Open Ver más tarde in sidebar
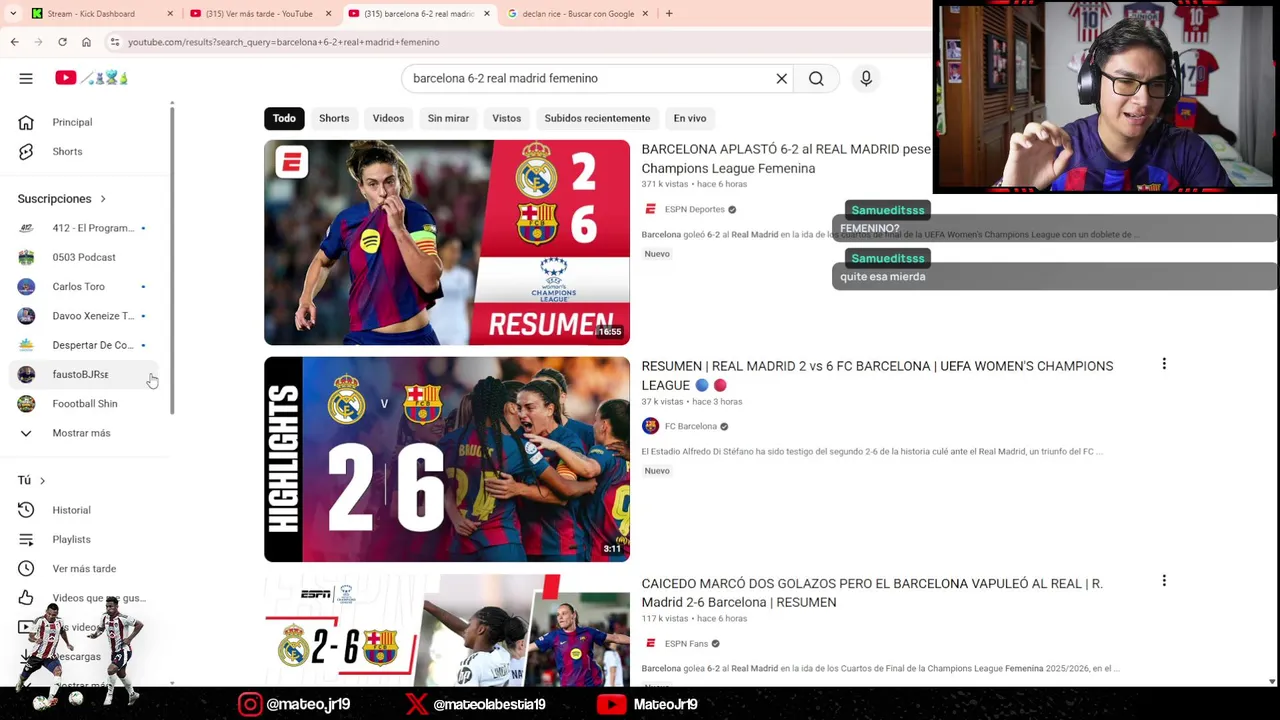1280x720 pixels. pyautogui.click(x=85, y=568)
